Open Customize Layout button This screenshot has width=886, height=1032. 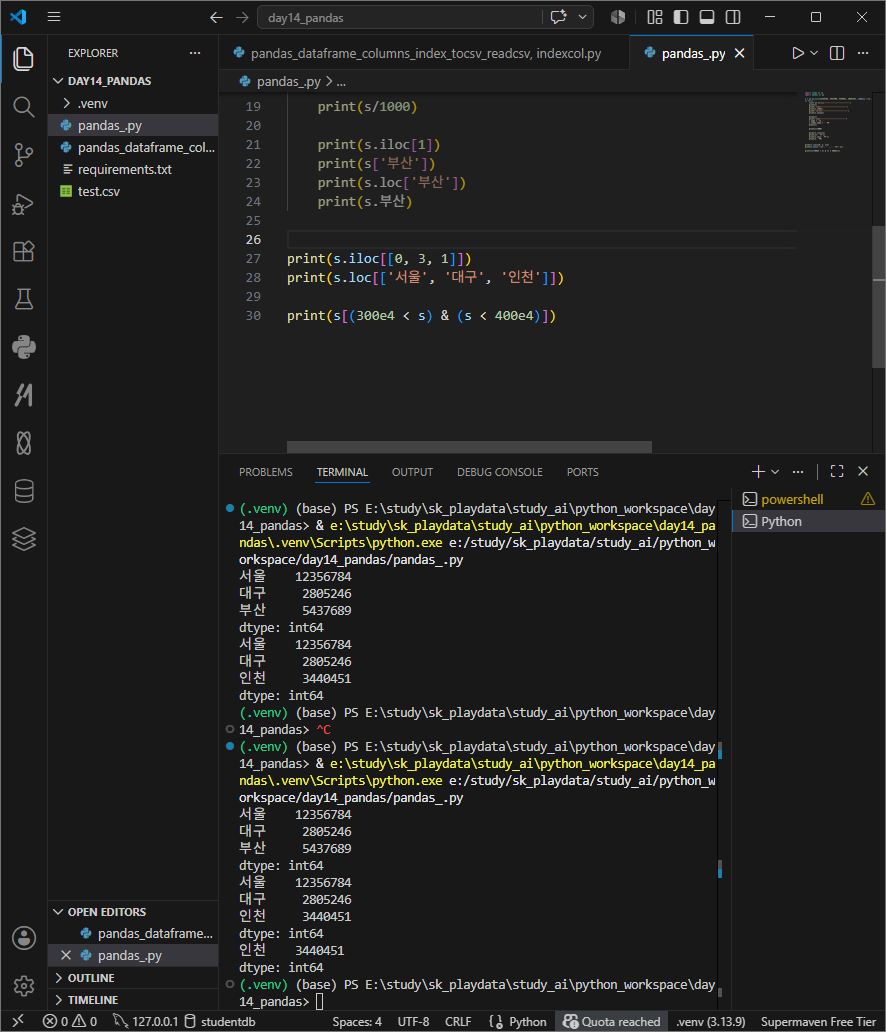[x=655, y=17]
